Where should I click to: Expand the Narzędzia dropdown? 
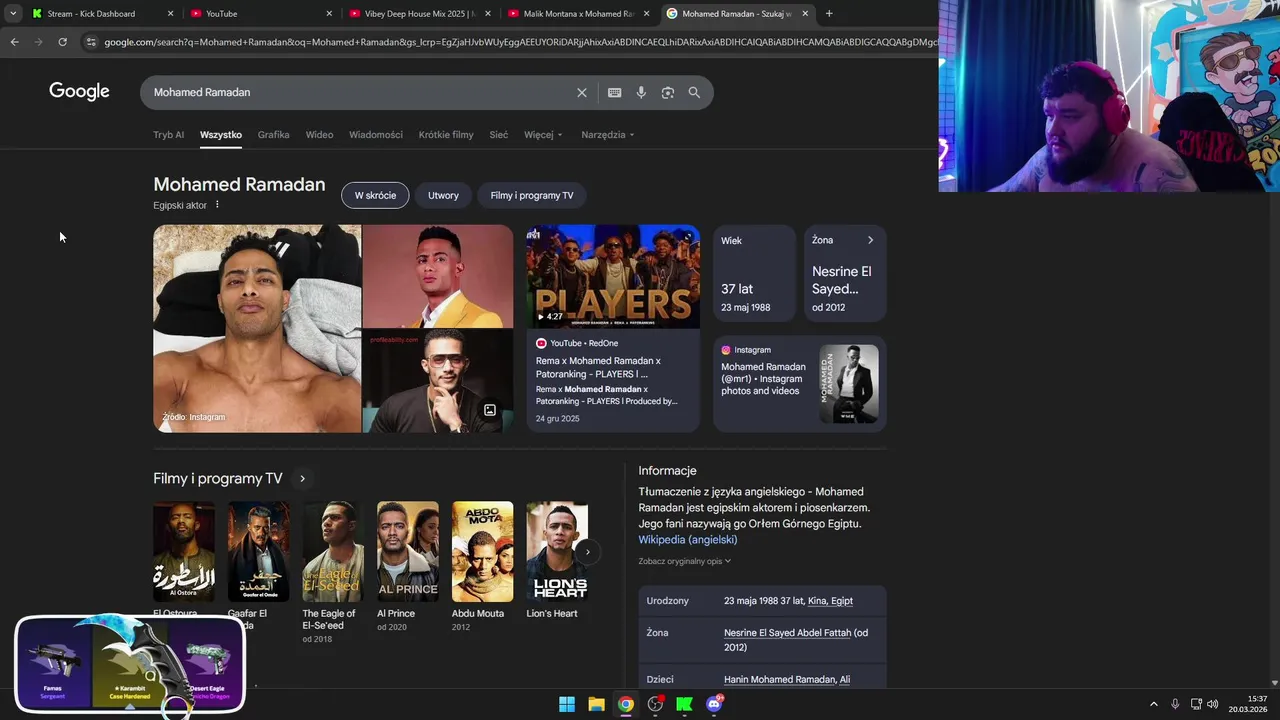pyautogui.click(x=608, y=134)
